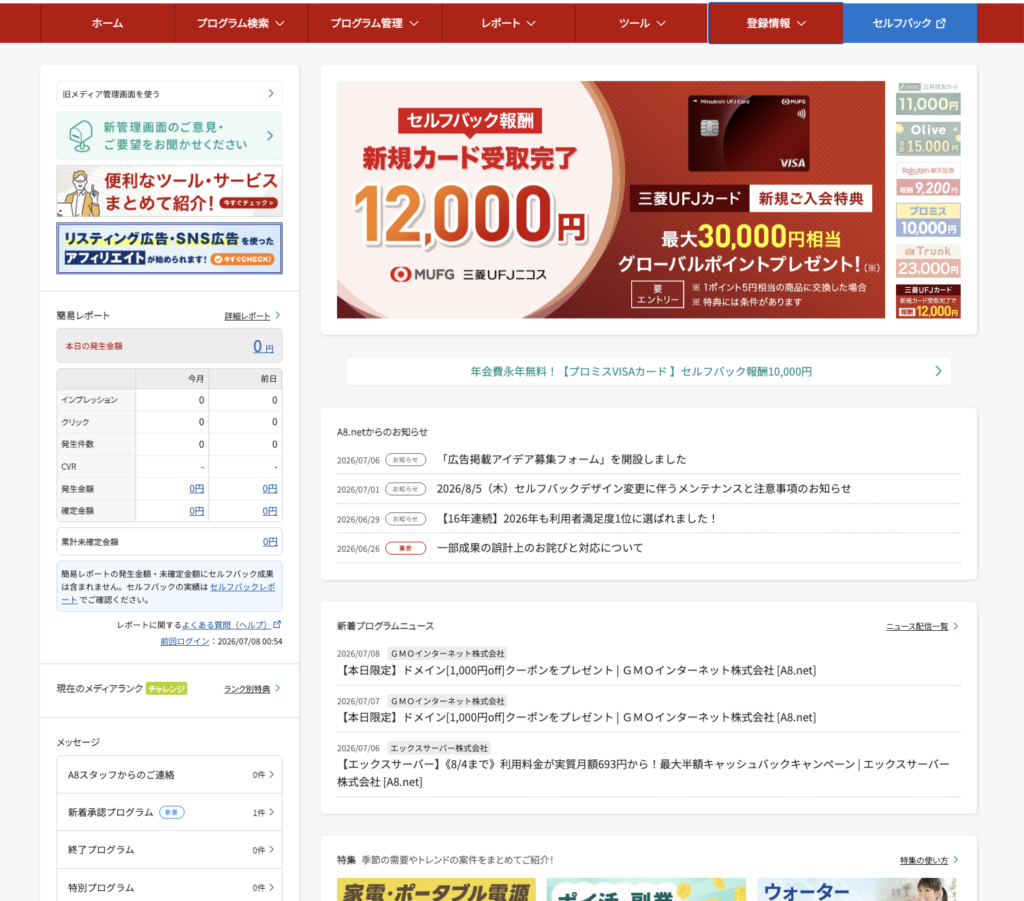Click the チャレンジ rank badge

click(167, 689)
